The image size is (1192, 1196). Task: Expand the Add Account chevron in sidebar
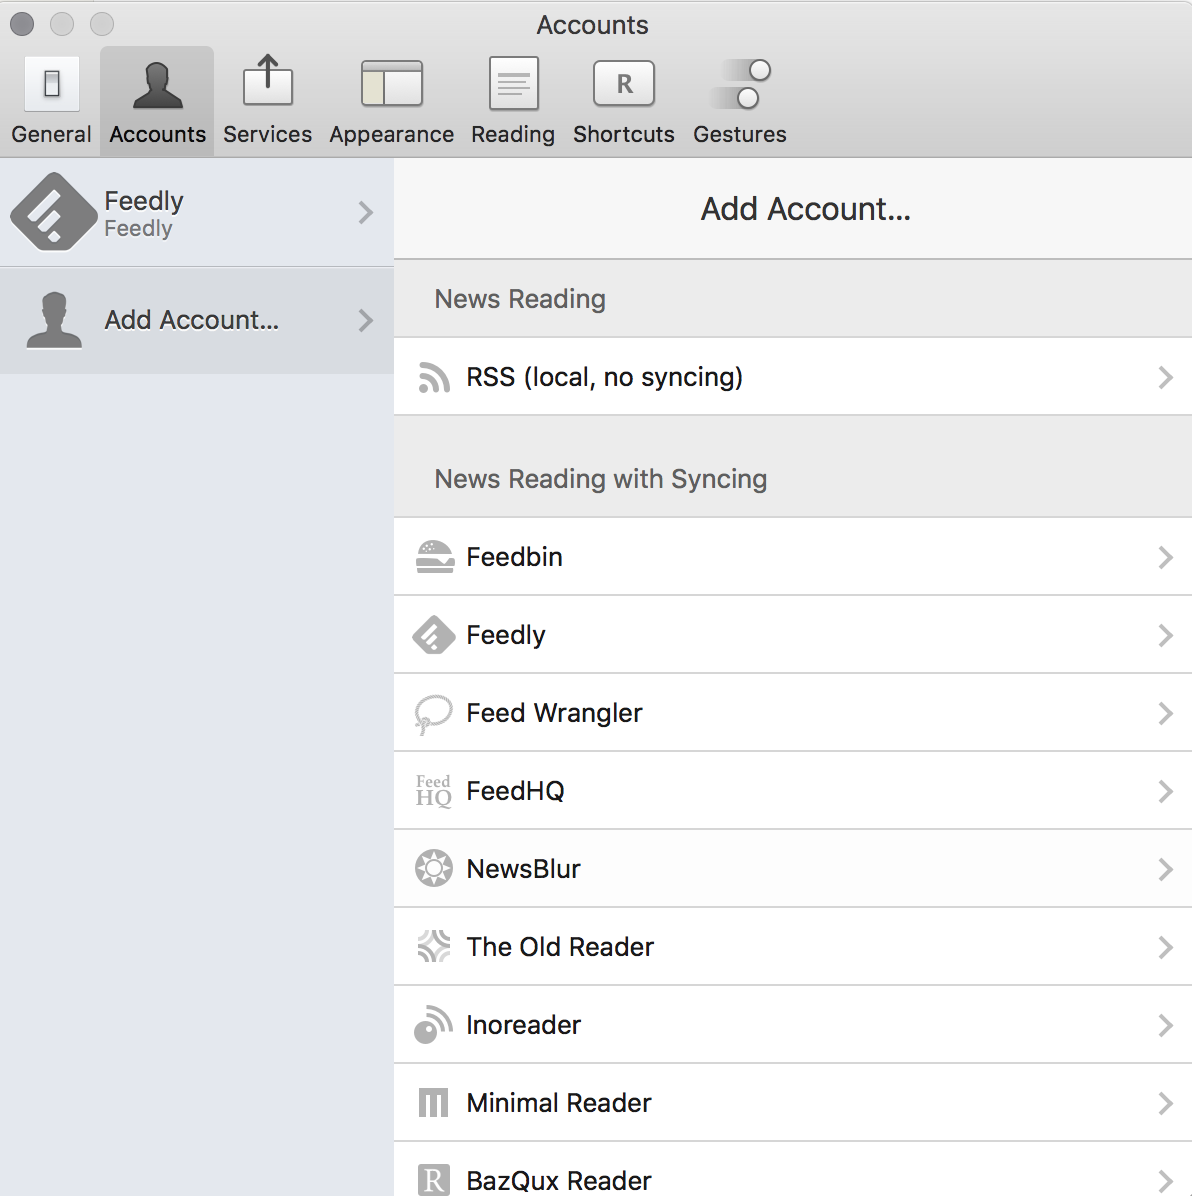click(x=366, y=320)
